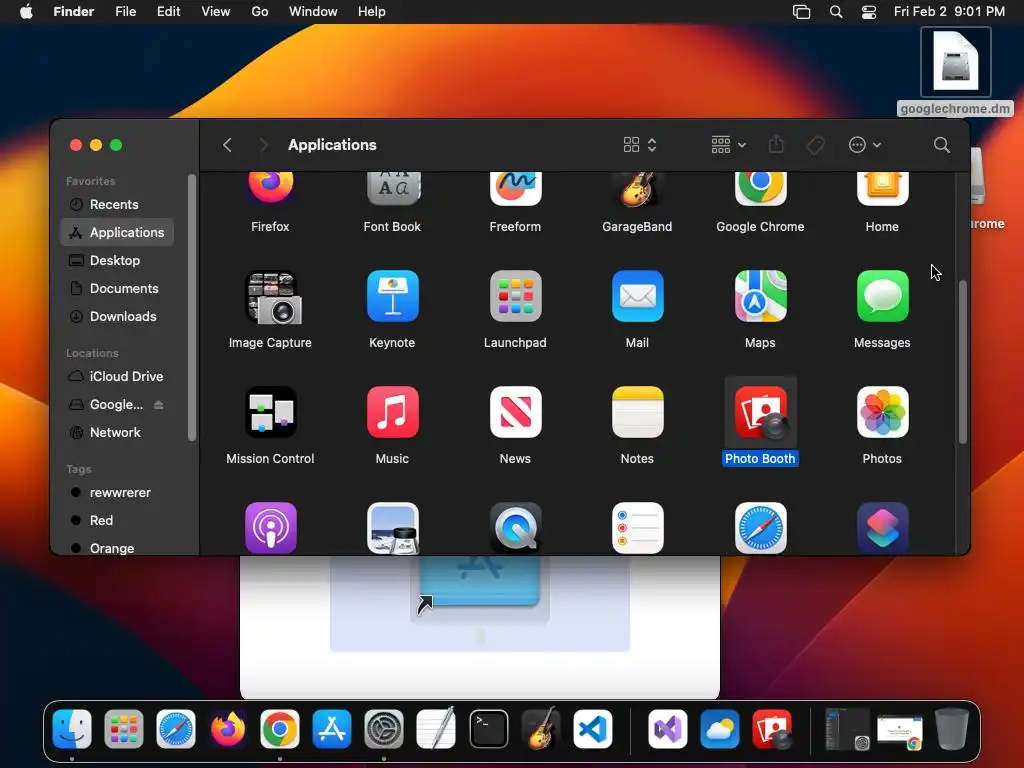The width and height of the screenshot is (1024, 768).
Task: Select the Freeform app icon
Action: (515, 190)
